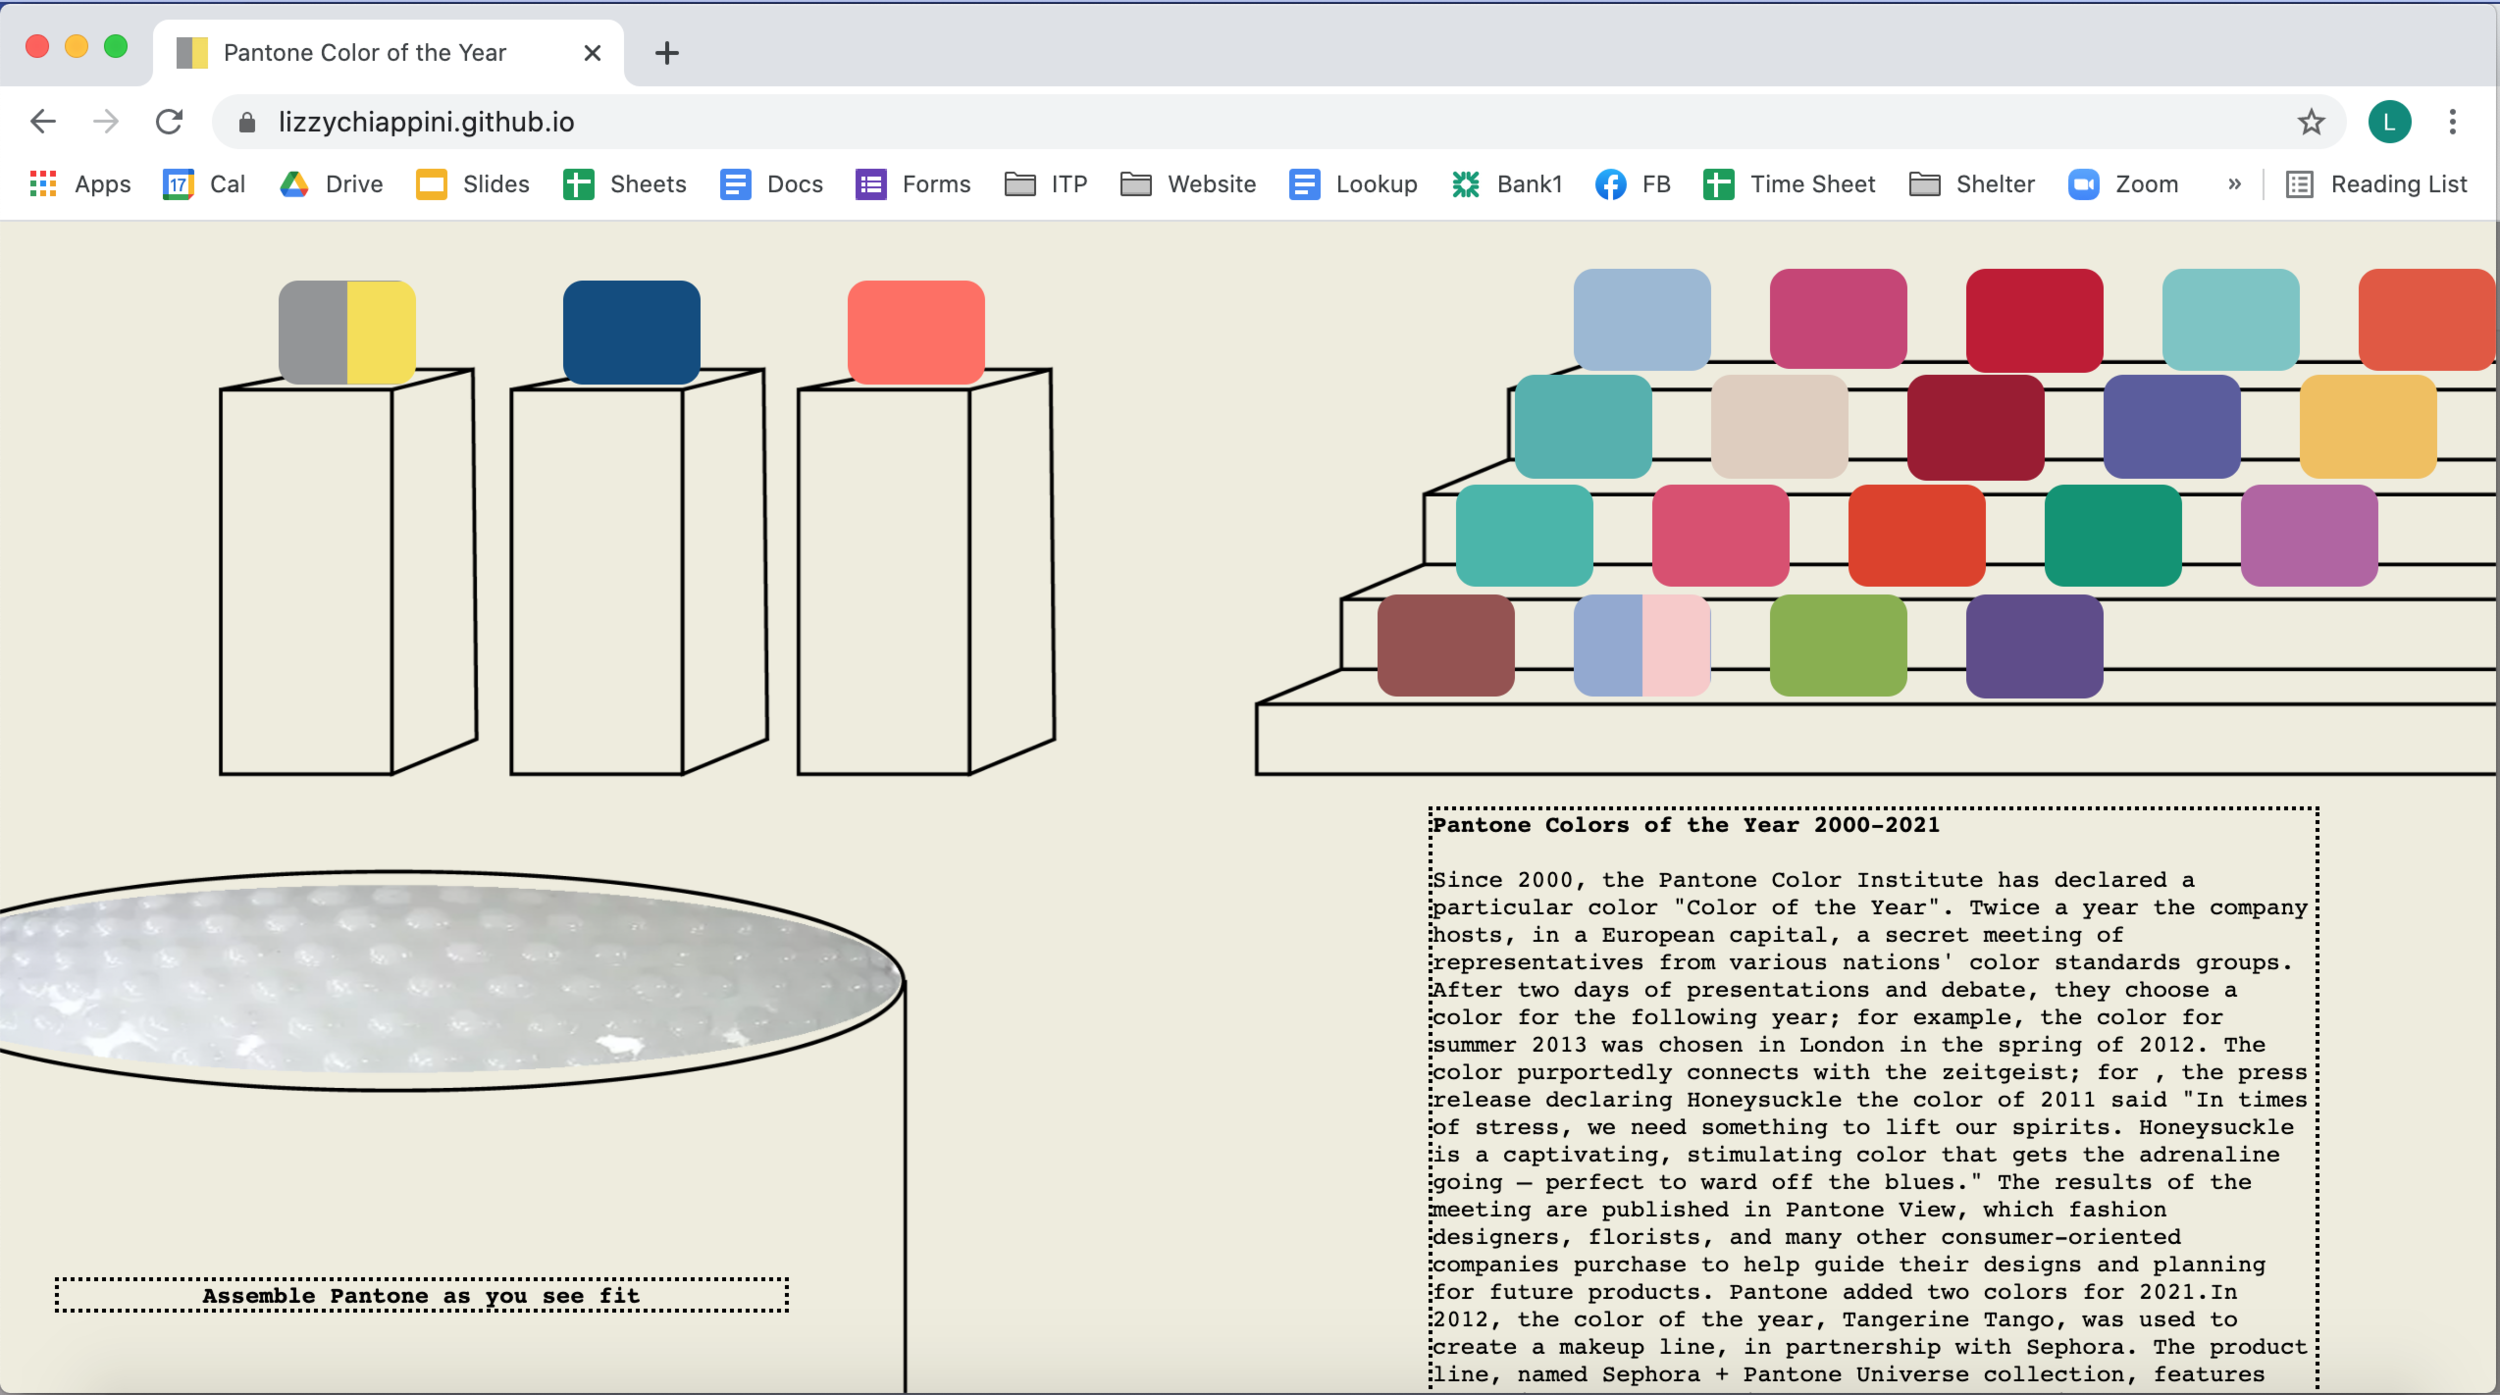Viewport: 2500px width, 1395px height.
Task: Open the Shelter bookmarks folder
Action: pyautogui.click(x=1972, y=184)
